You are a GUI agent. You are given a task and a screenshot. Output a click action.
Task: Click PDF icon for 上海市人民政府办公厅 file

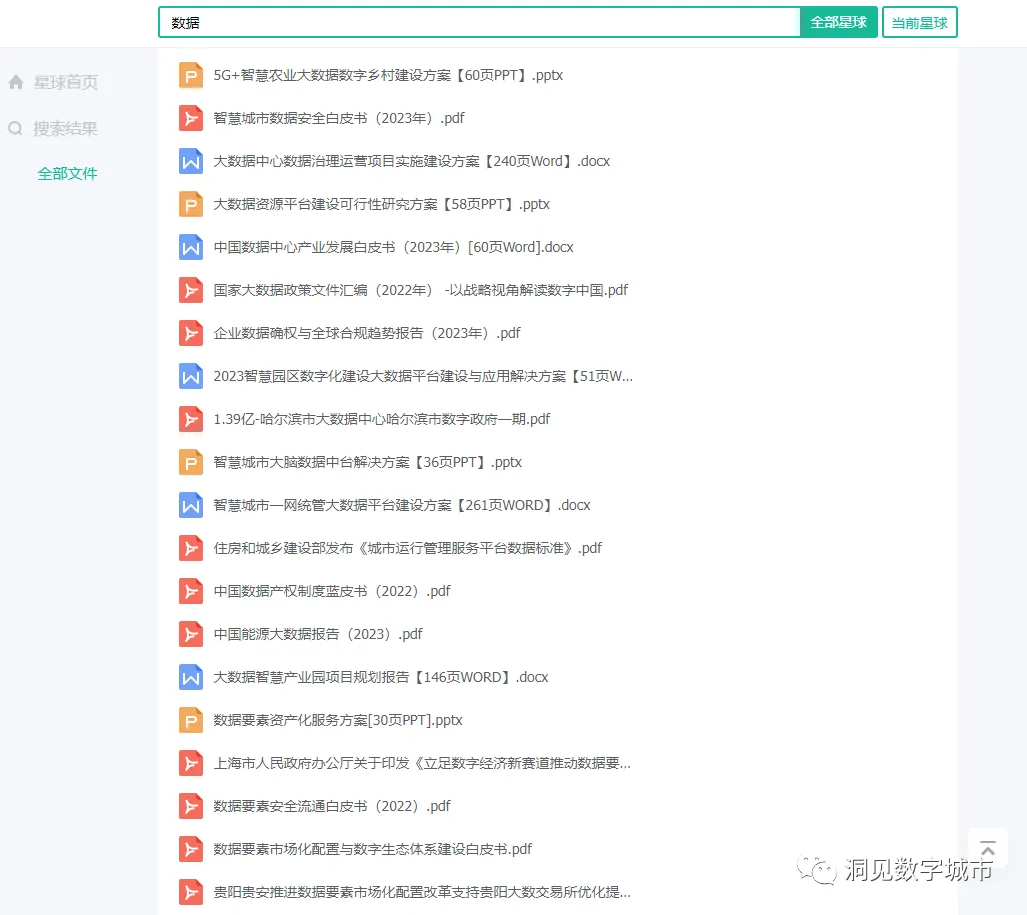click(191, 764)
